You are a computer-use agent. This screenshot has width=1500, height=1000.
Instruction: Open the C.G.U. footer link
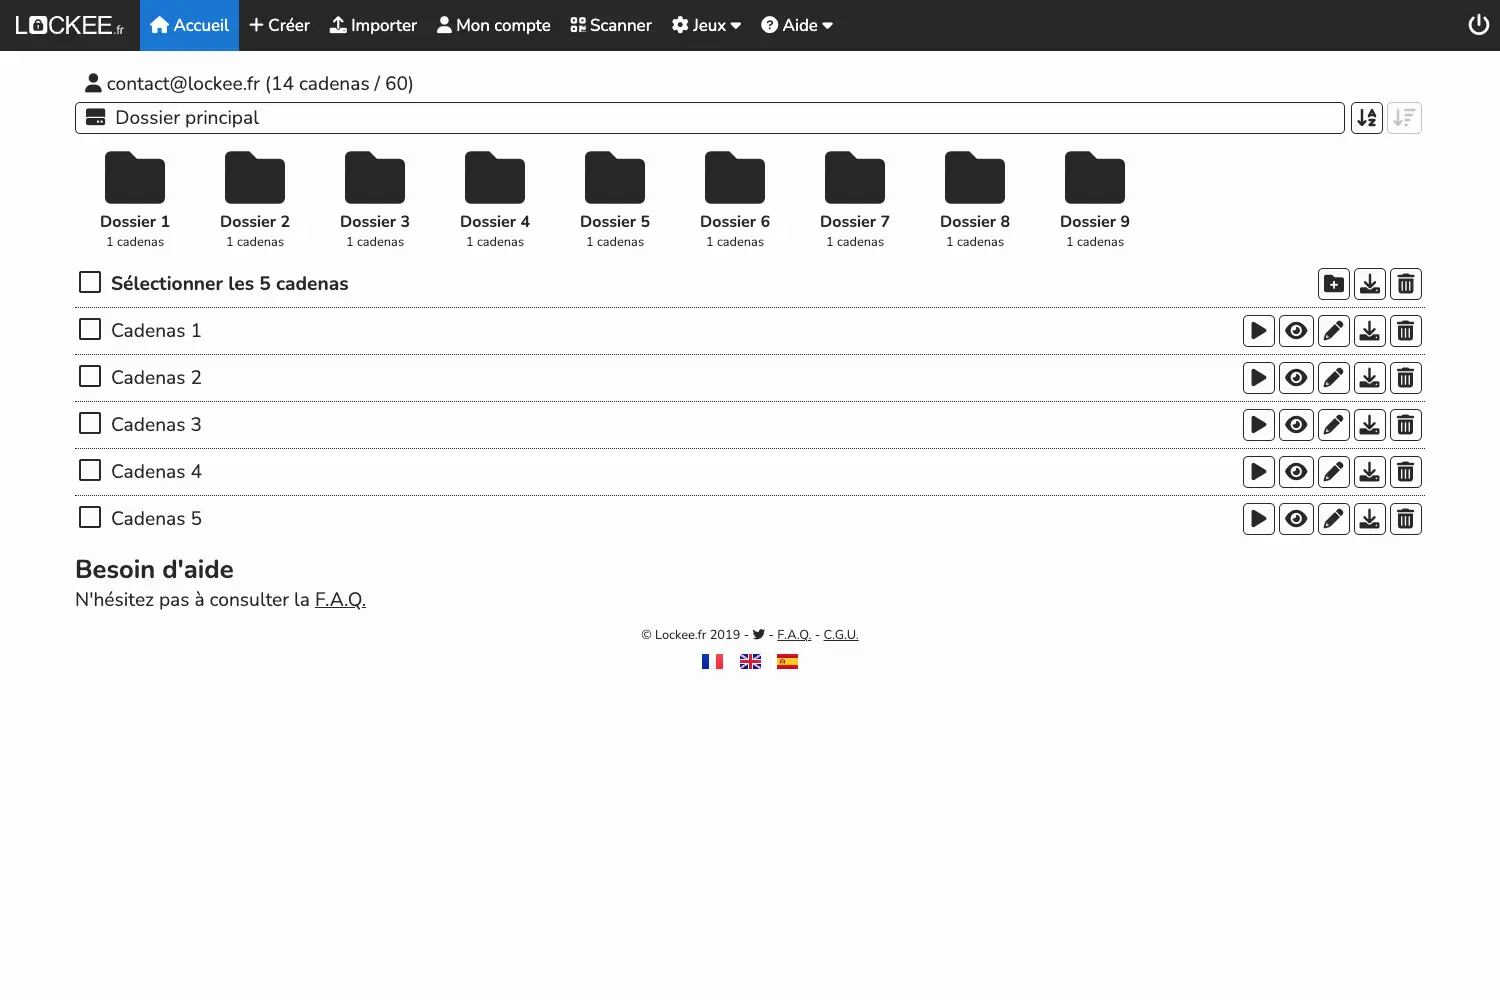point(841,635)
